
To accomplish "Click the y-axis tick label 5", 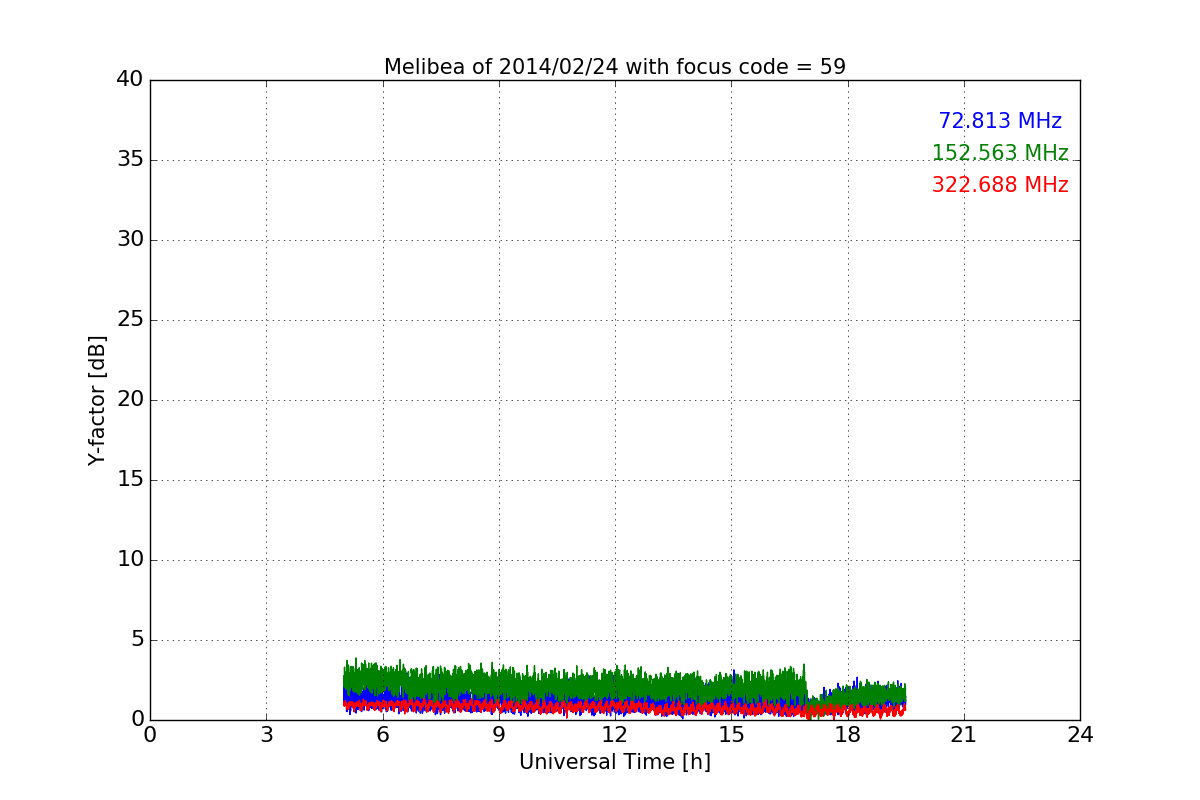I will pos(137,640).
